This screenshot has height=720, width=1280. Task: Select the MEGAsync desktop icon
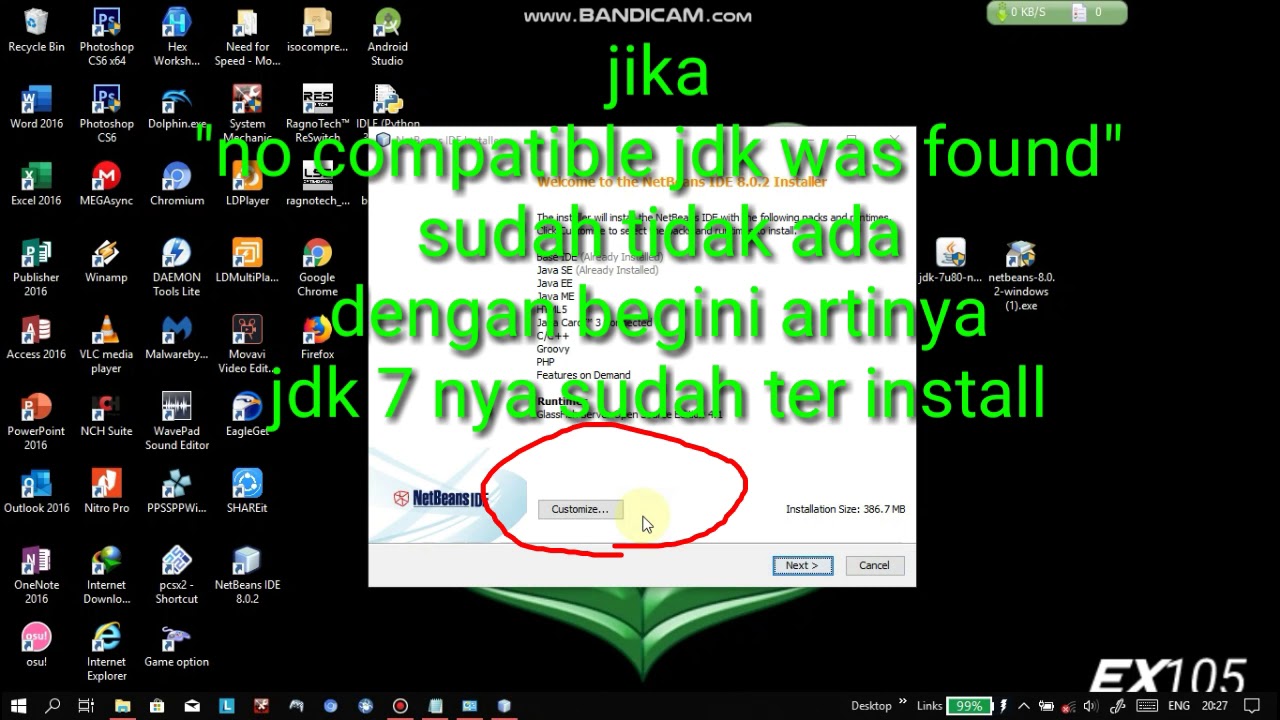(106, 185)
